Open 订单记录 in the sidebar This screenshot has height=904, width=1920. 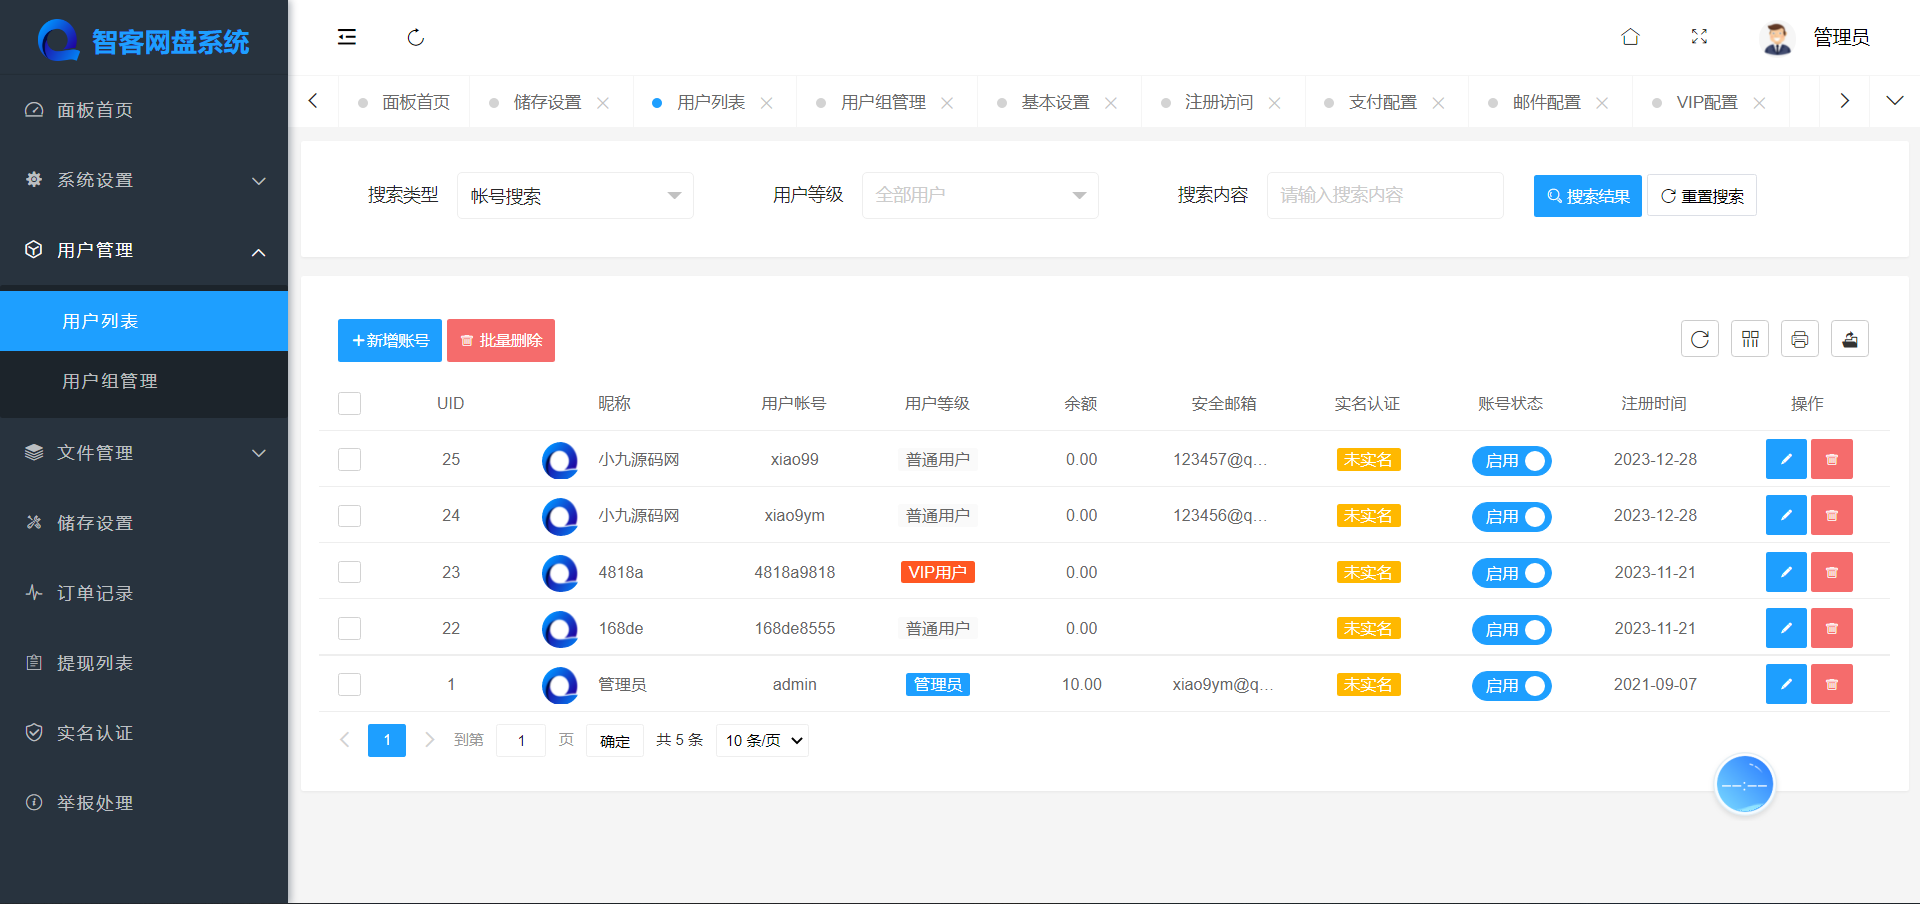tap(144, 593)
